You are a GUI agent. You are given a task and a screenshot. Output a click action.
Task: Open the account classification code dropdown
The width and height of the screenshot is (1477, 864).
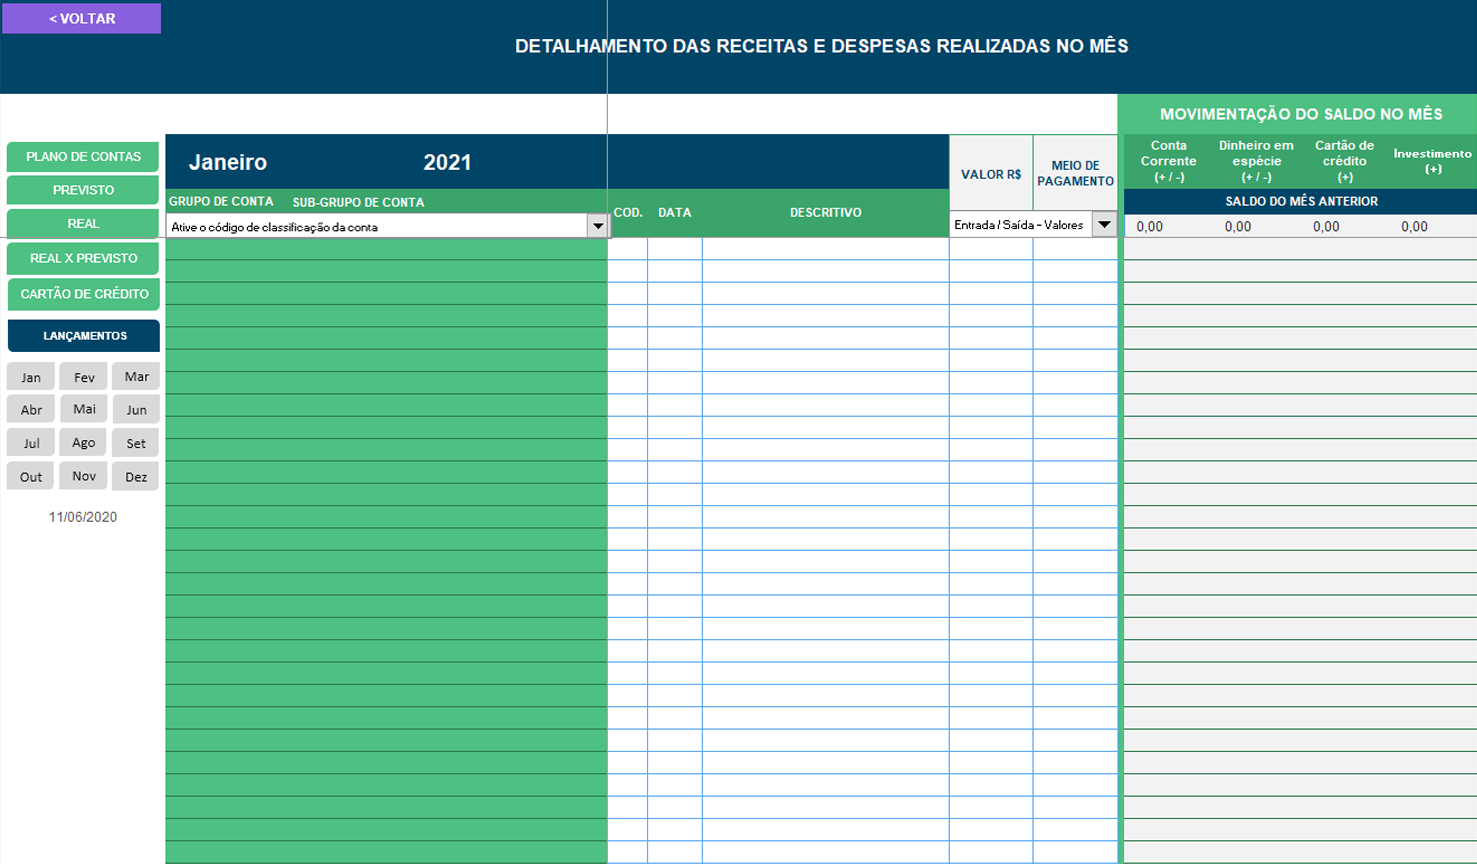point(598,227)
